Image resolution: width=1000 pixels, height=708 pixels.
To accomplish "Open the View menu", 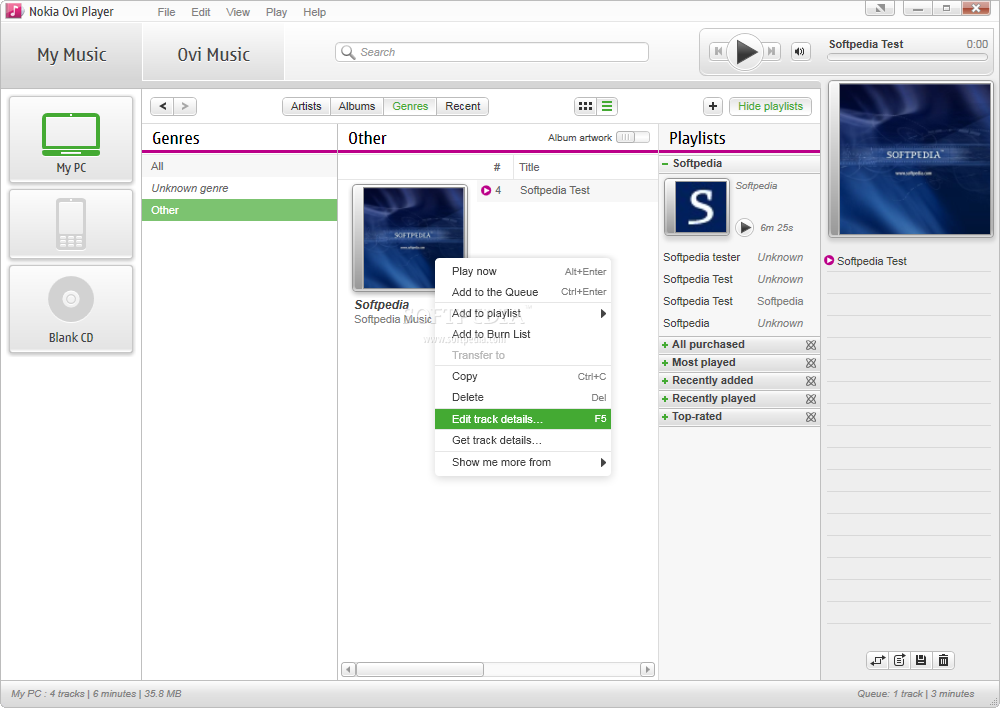I will point(238,12).
